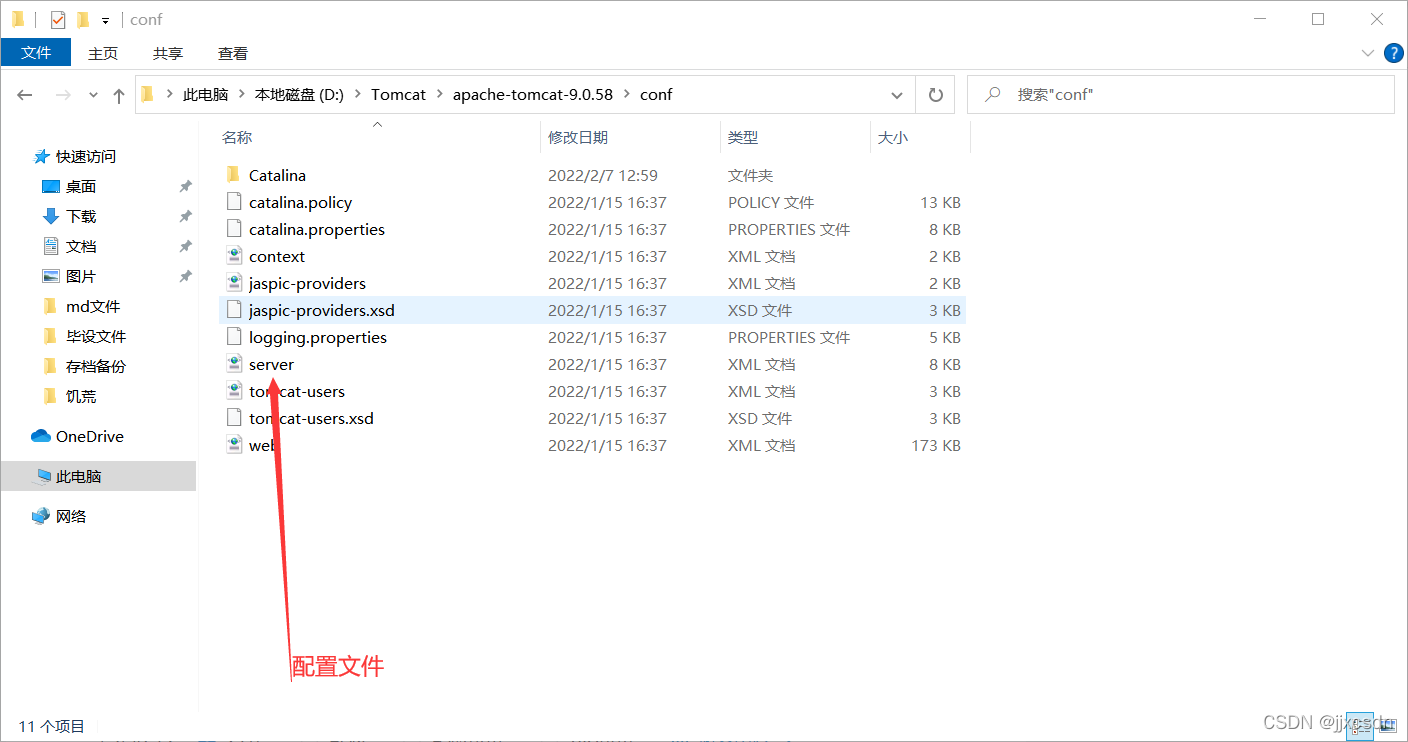Screen dimensions: 1408x742
Task: Click the search magnifier icon
Action: pos(993,94)
